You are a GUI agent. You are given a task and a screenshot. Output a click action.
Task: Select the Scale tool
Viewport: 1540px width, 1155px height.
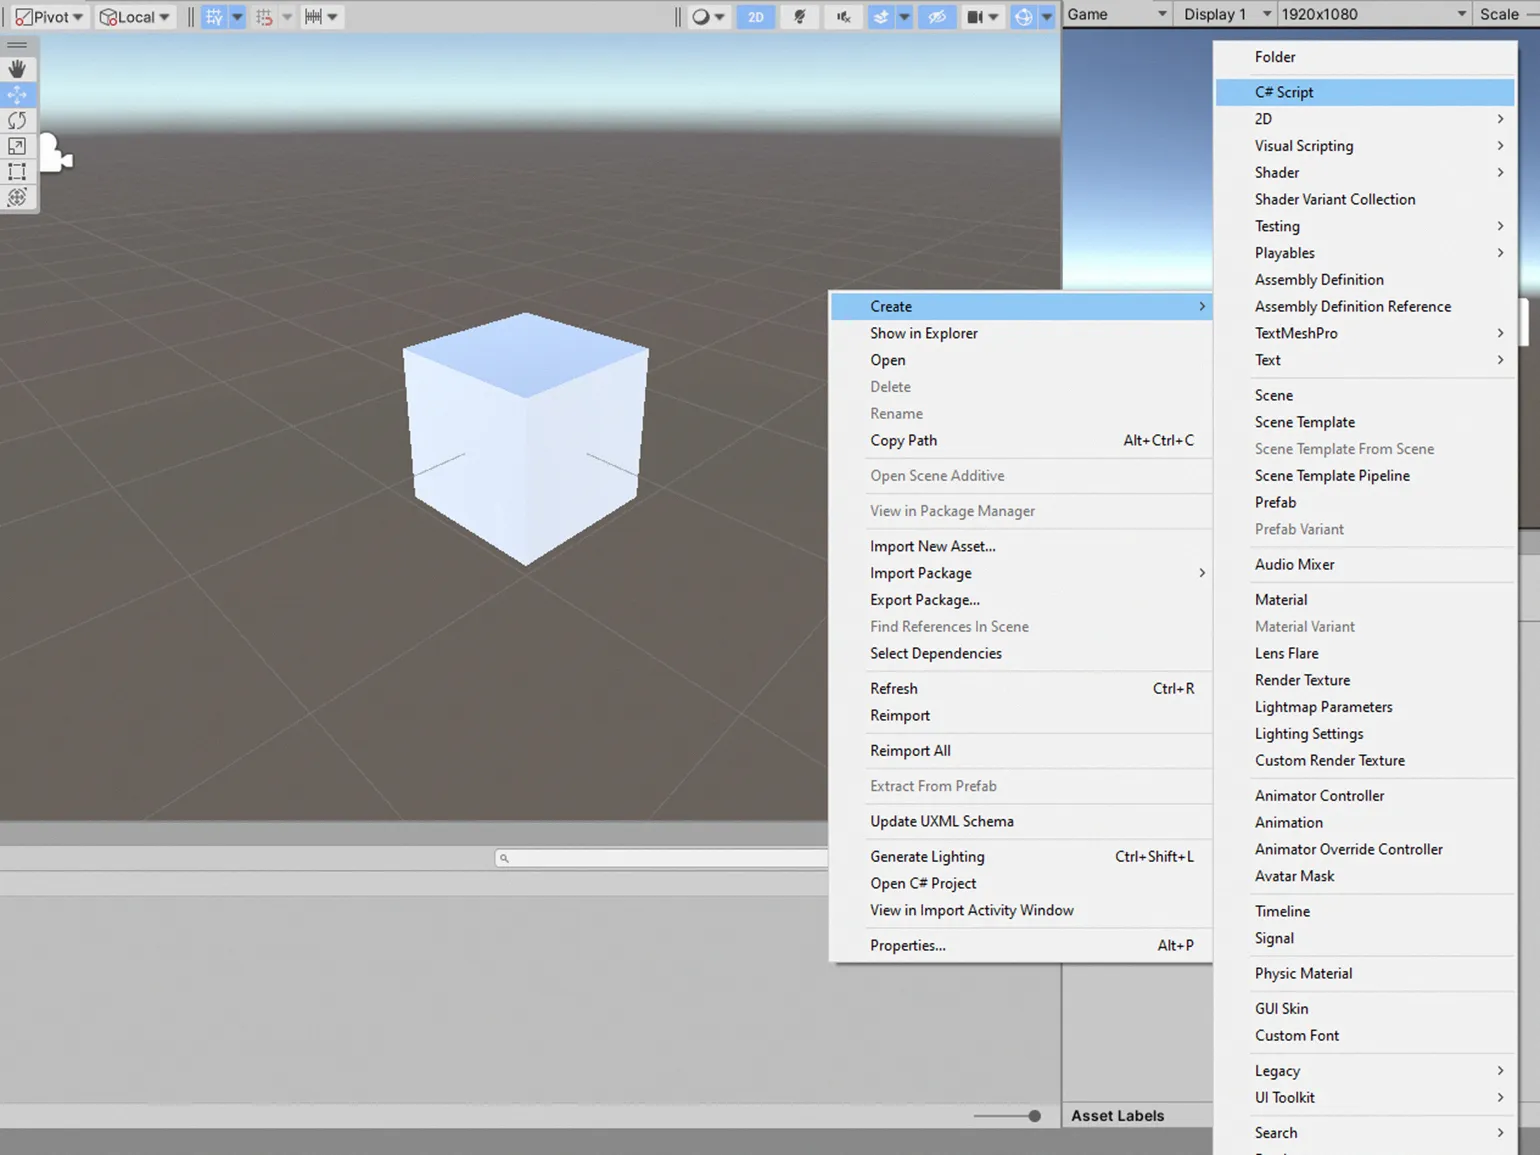pos(17,146)
